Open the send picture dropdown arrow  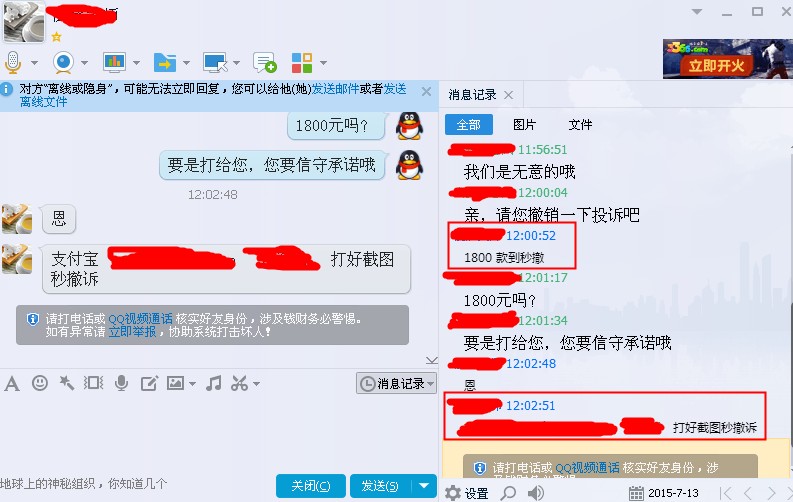192,384
